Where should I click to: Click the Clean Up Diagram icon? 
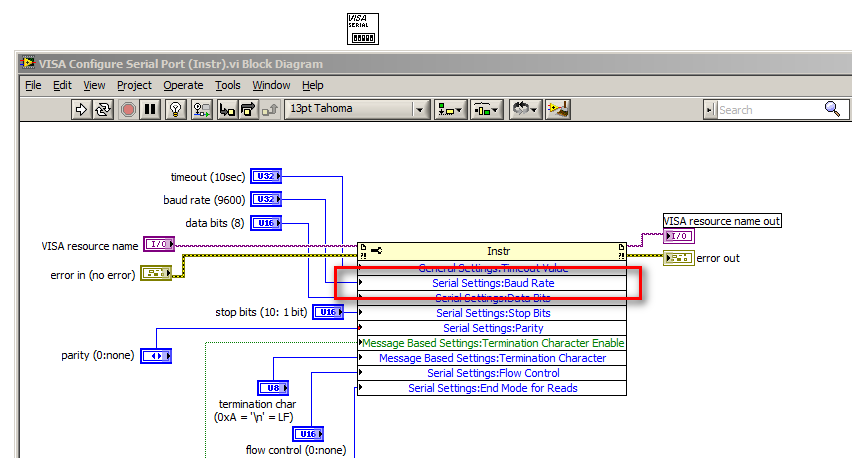coord(558,109)
